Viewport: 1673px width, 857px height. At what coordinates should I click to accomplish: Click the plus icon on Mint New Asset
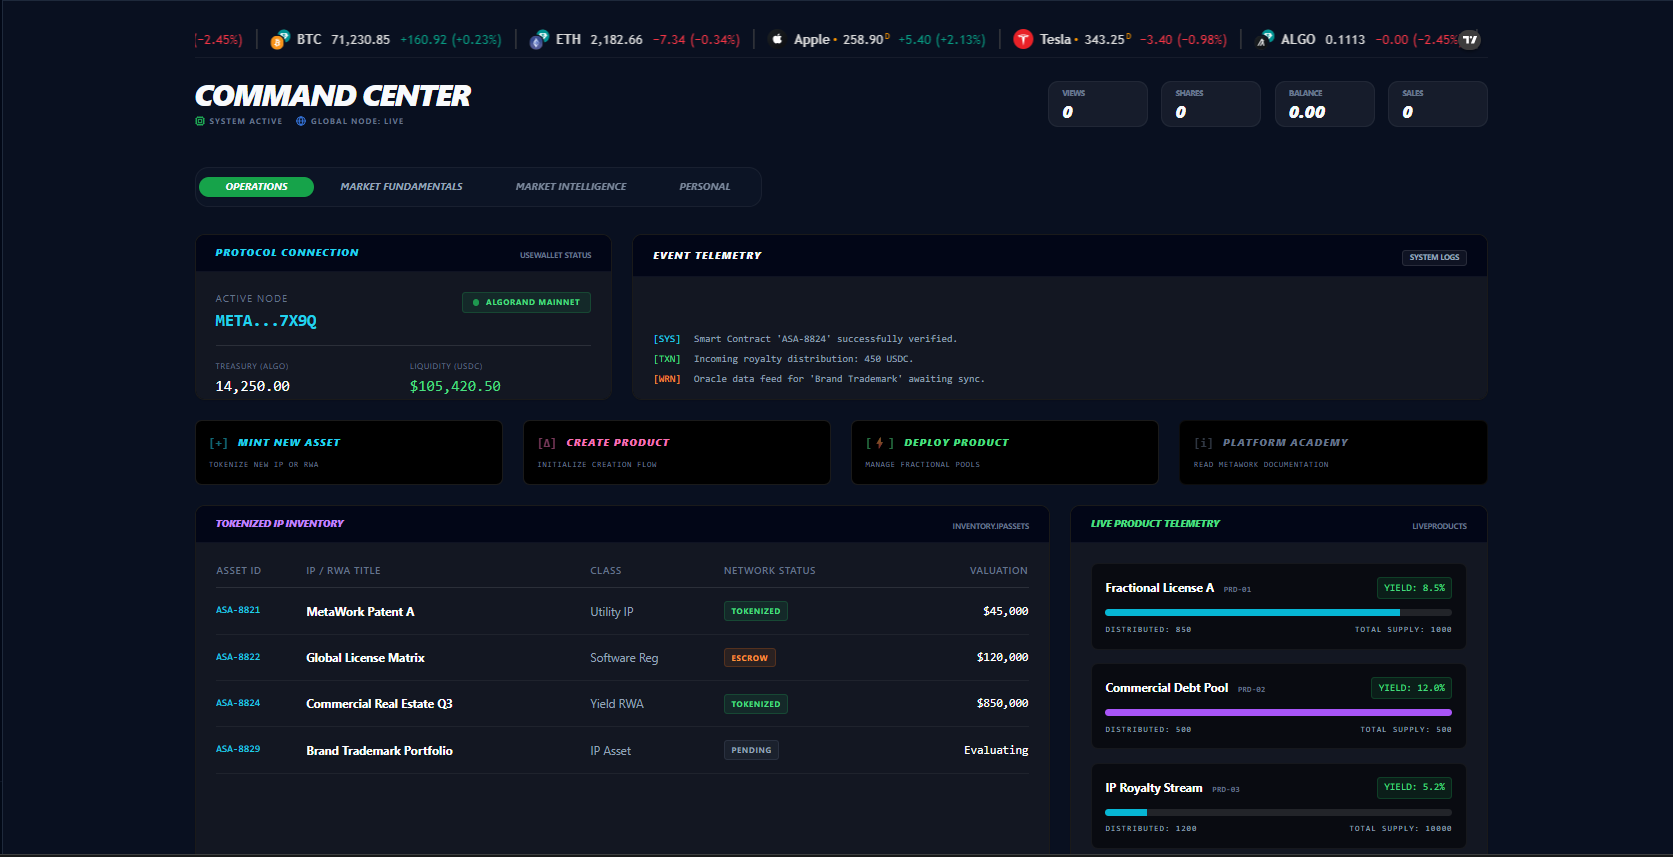click(219, 443)
